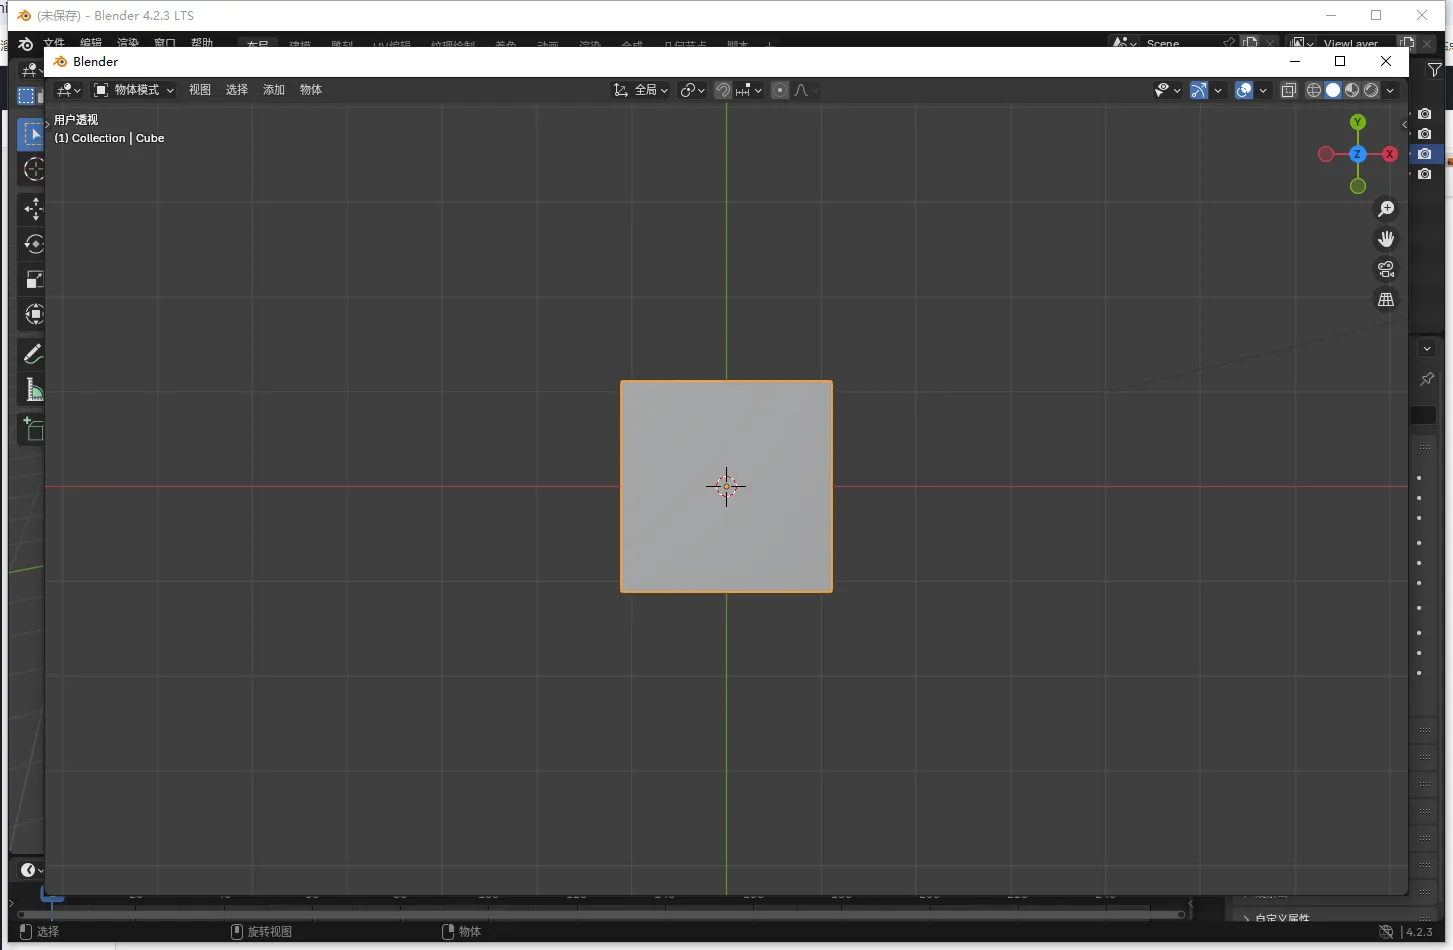Screen dimensions: 1453x950
Task: Switch perspective/orthographic grid icon
Action: pos(1386,300)
